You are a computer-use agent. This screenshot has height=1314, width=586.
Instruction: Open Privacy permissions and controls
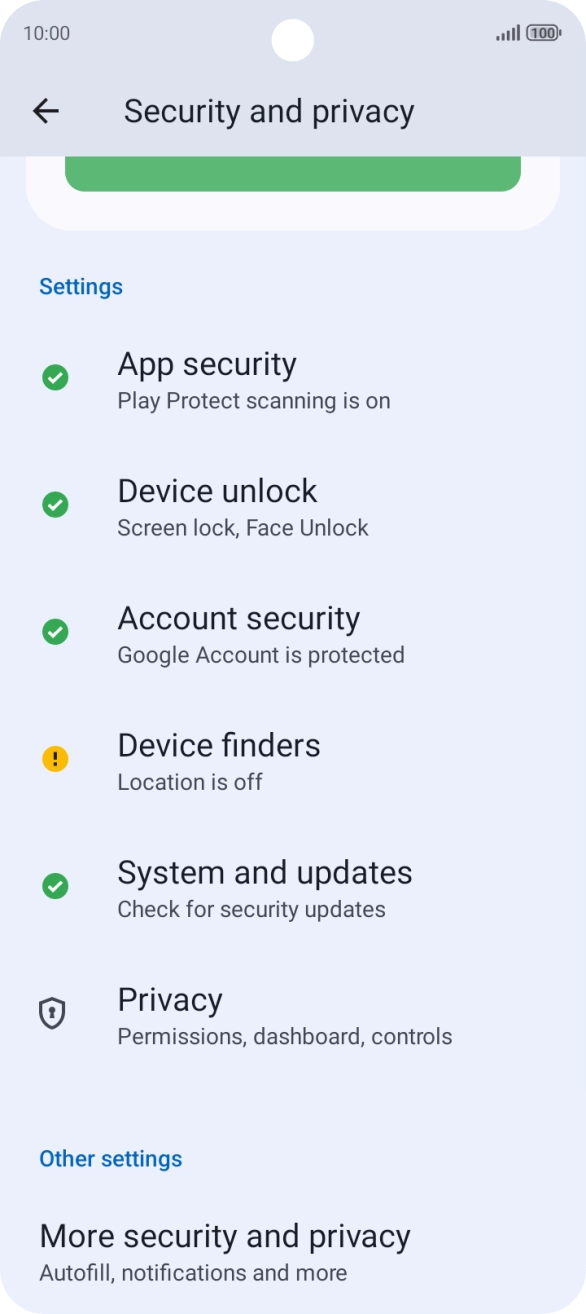(285, 1014)
